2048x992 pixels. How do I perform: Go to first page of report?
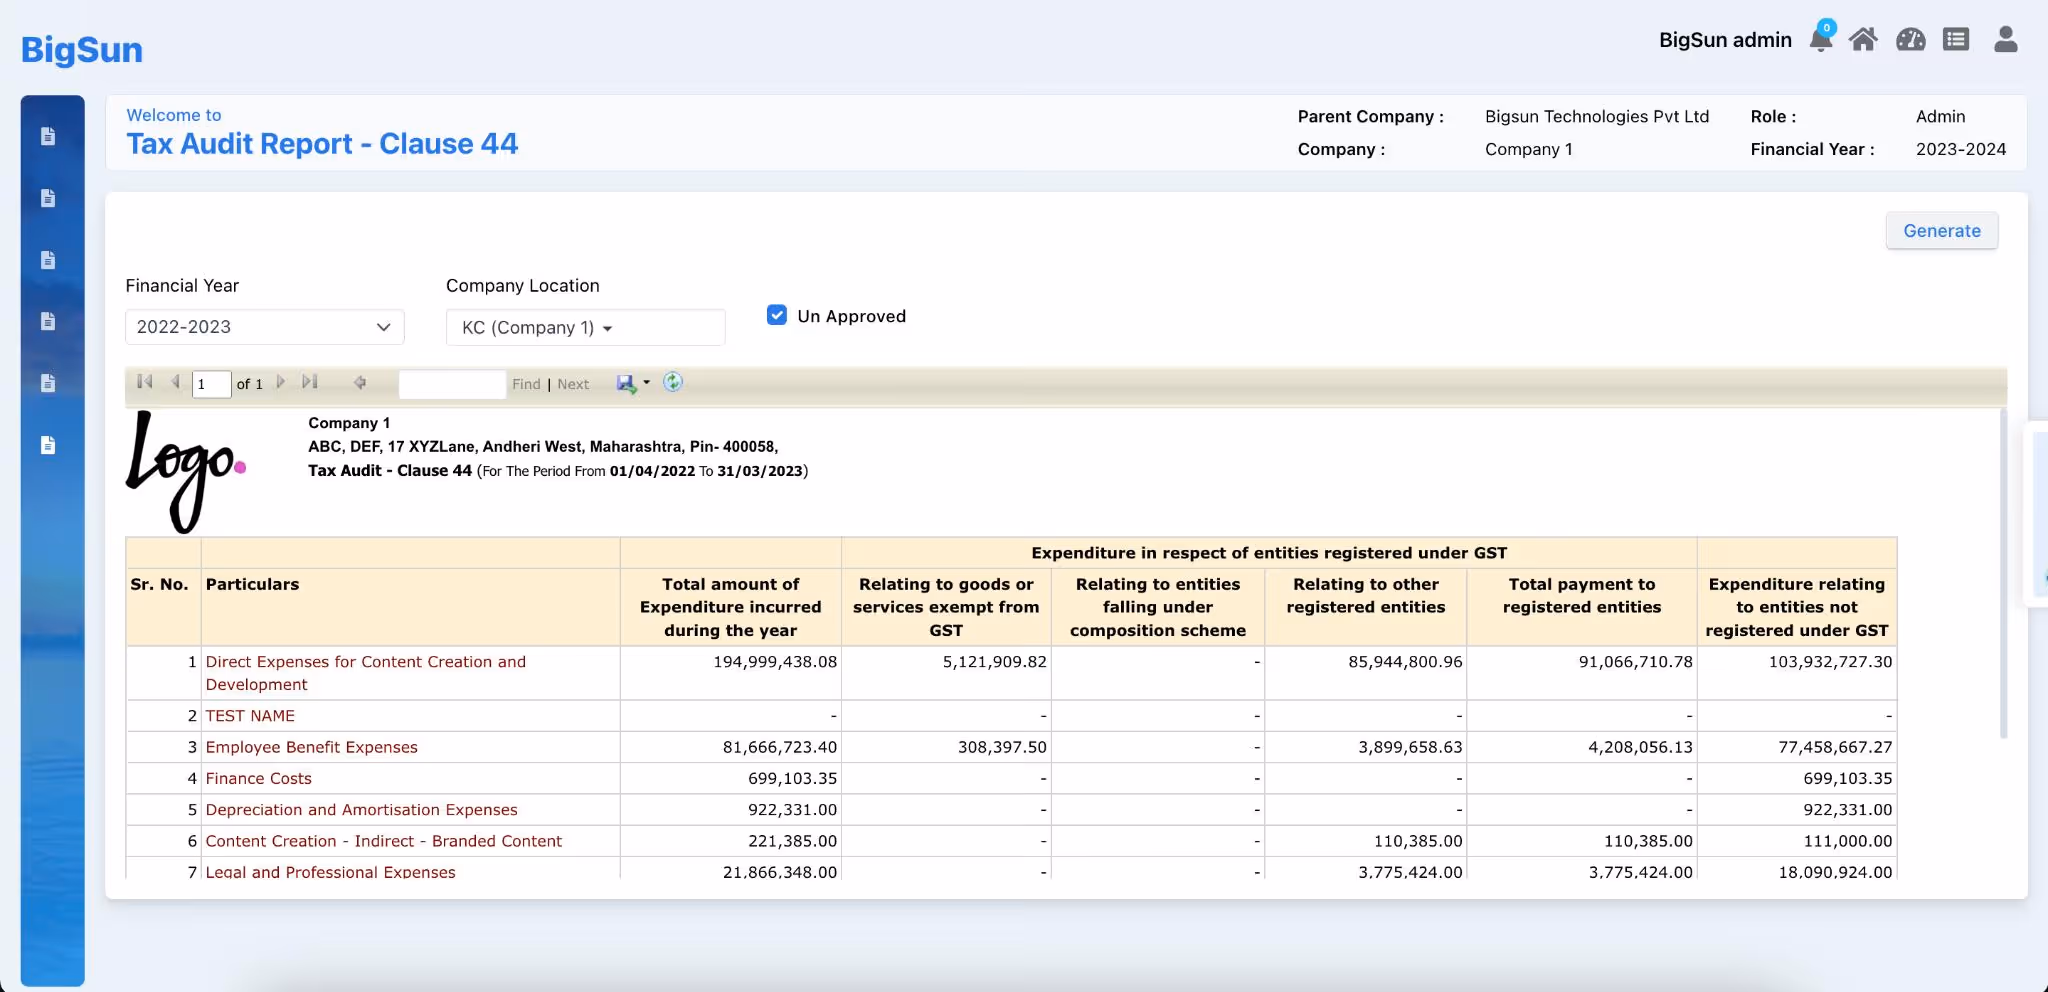(145, 382)
